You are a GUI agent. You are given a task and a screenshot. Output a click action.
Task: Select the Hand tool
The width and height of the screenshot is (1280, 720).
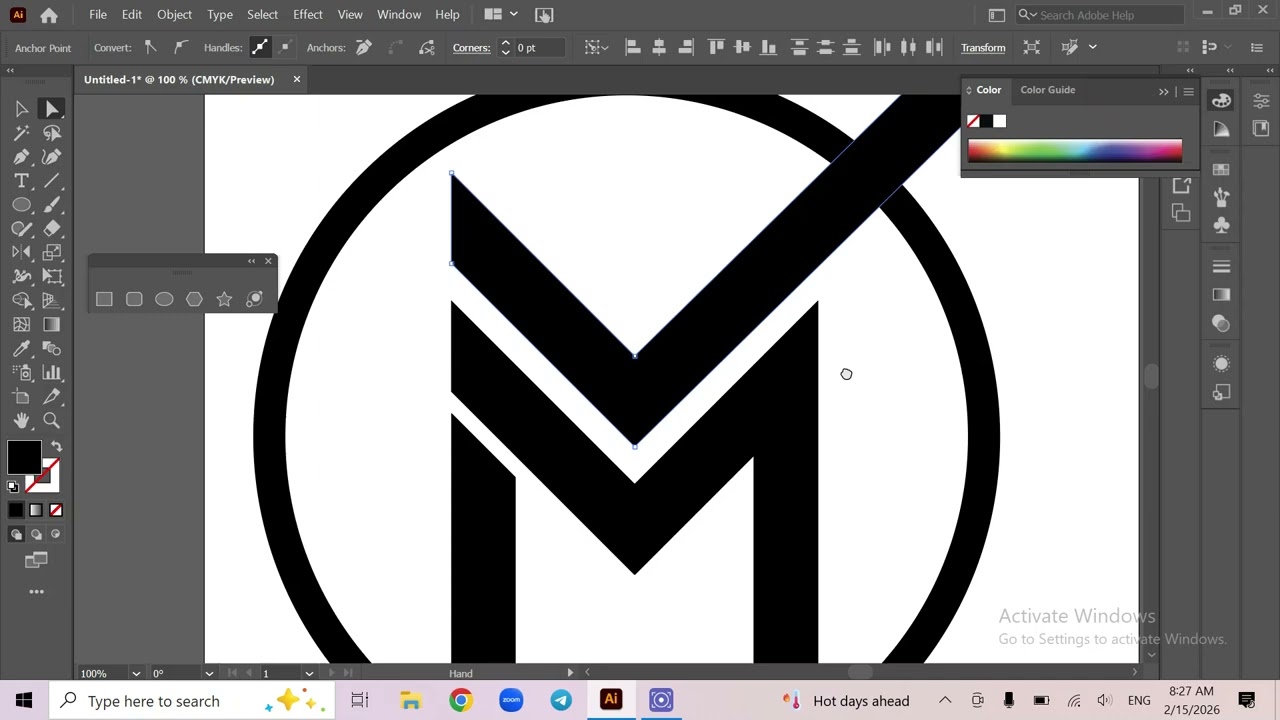(22, 421)
